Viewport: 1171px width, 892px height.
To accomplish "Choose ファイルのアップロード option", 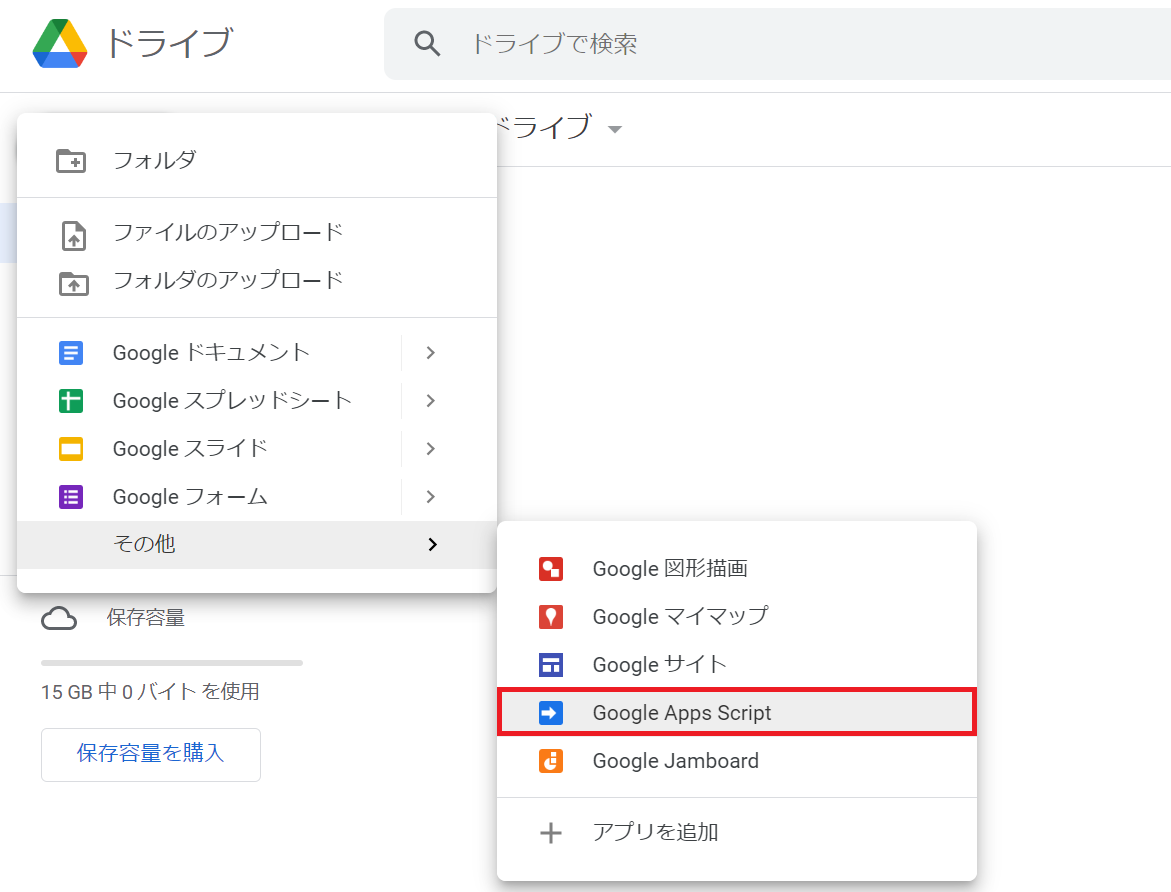I will (257, 232).
